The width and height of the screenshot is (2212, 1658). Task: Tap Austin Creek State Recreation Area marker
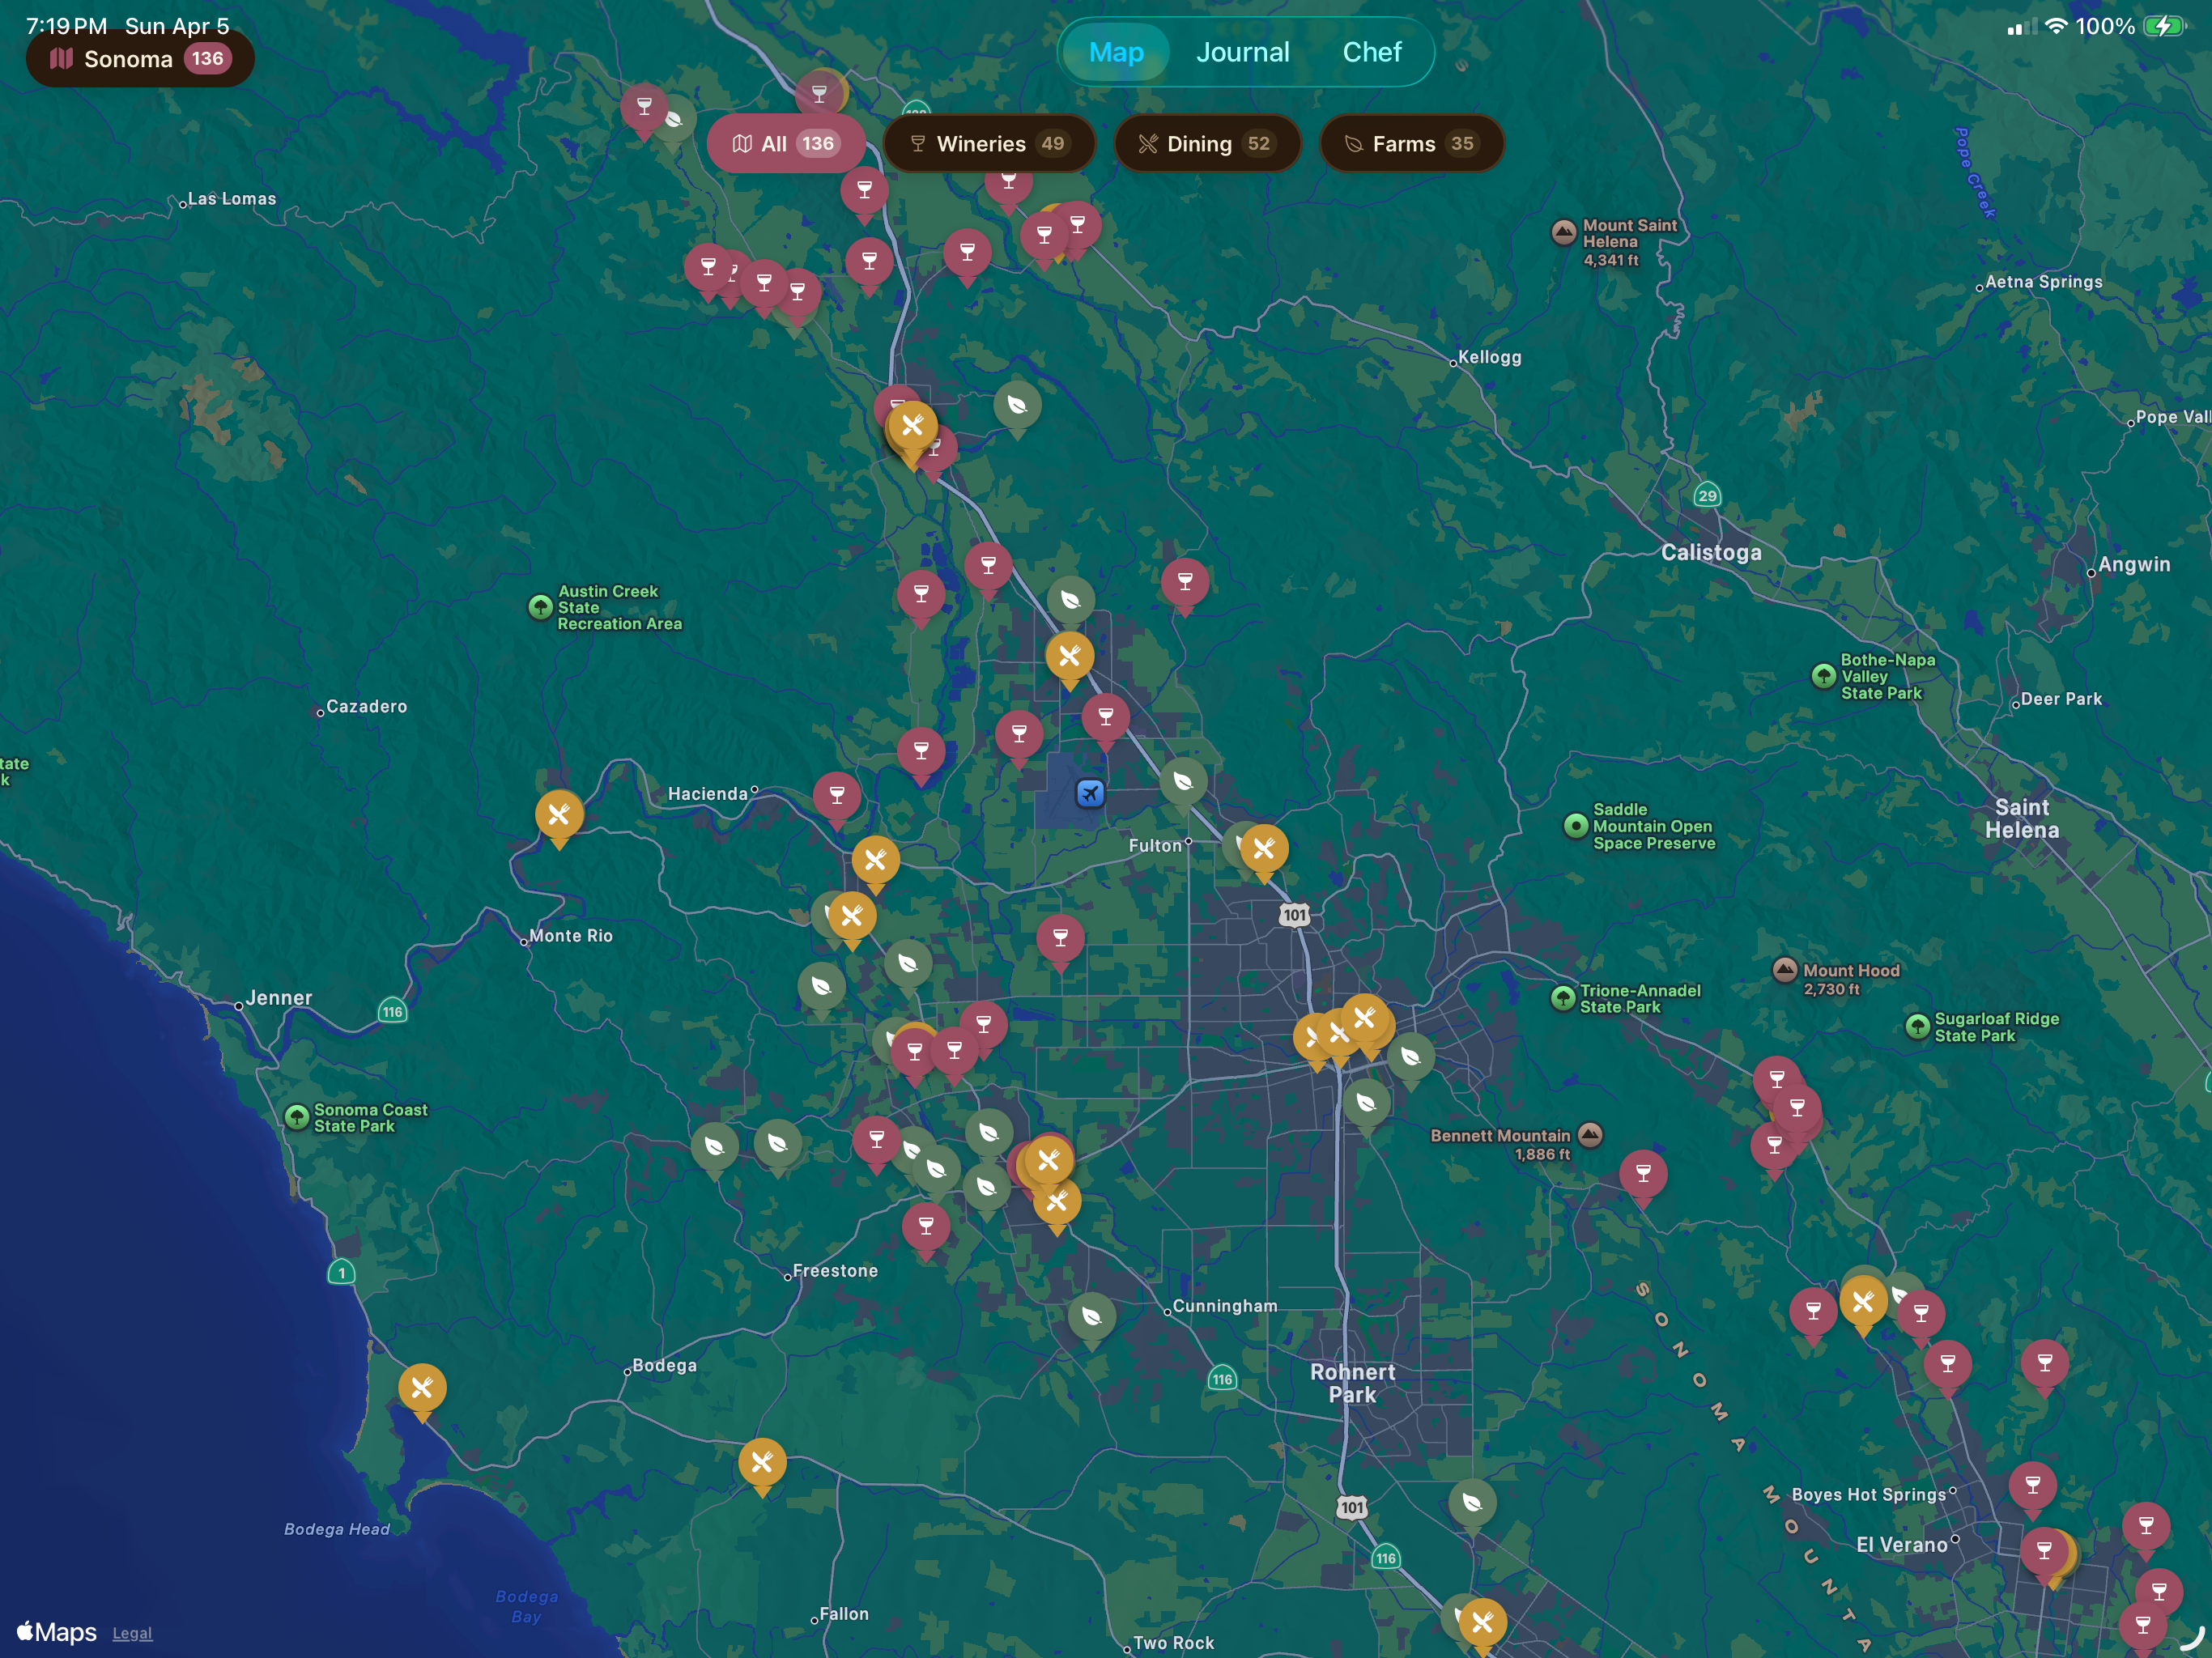point(540,606)
